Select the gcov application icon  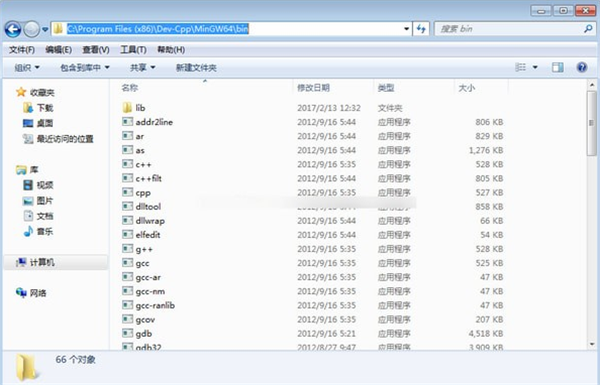127,319
